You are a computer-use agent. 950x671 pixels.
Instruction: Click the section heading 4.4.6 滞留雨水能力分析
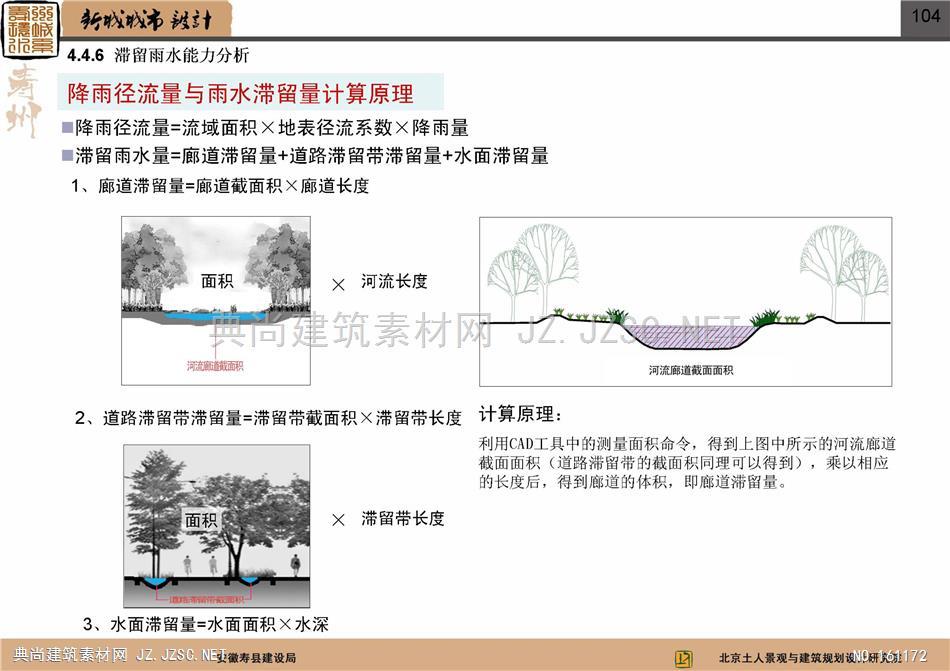[x=158, y=55]
